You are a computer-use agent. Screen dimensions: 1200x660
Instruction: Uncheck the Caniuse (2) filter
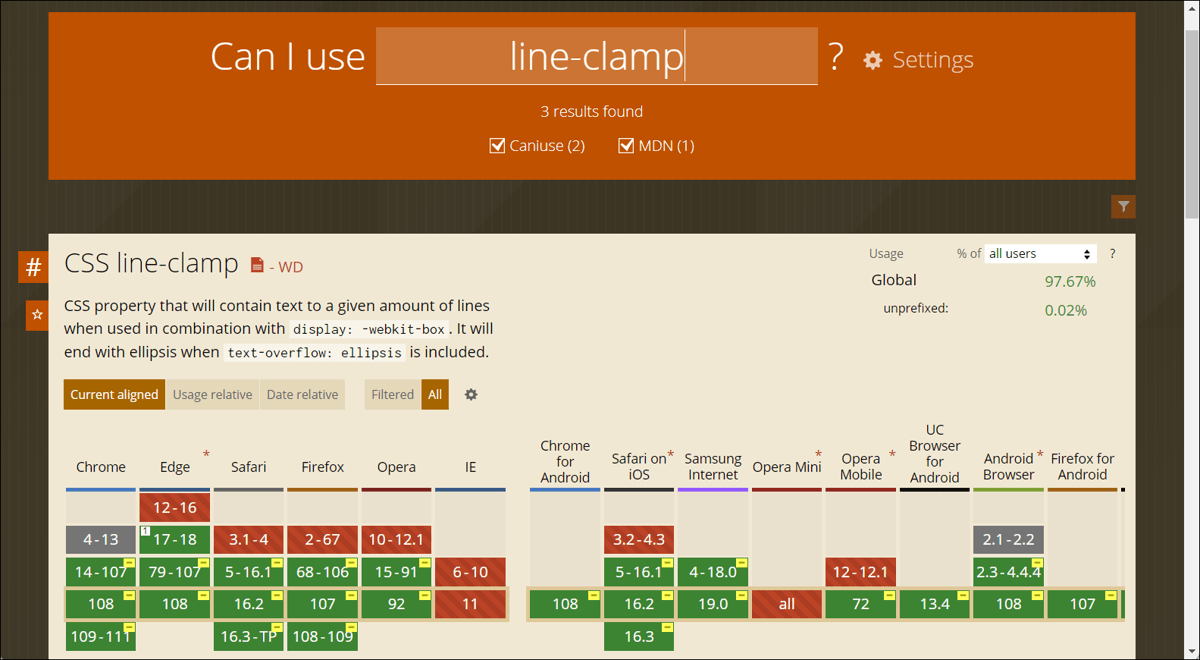497,145
